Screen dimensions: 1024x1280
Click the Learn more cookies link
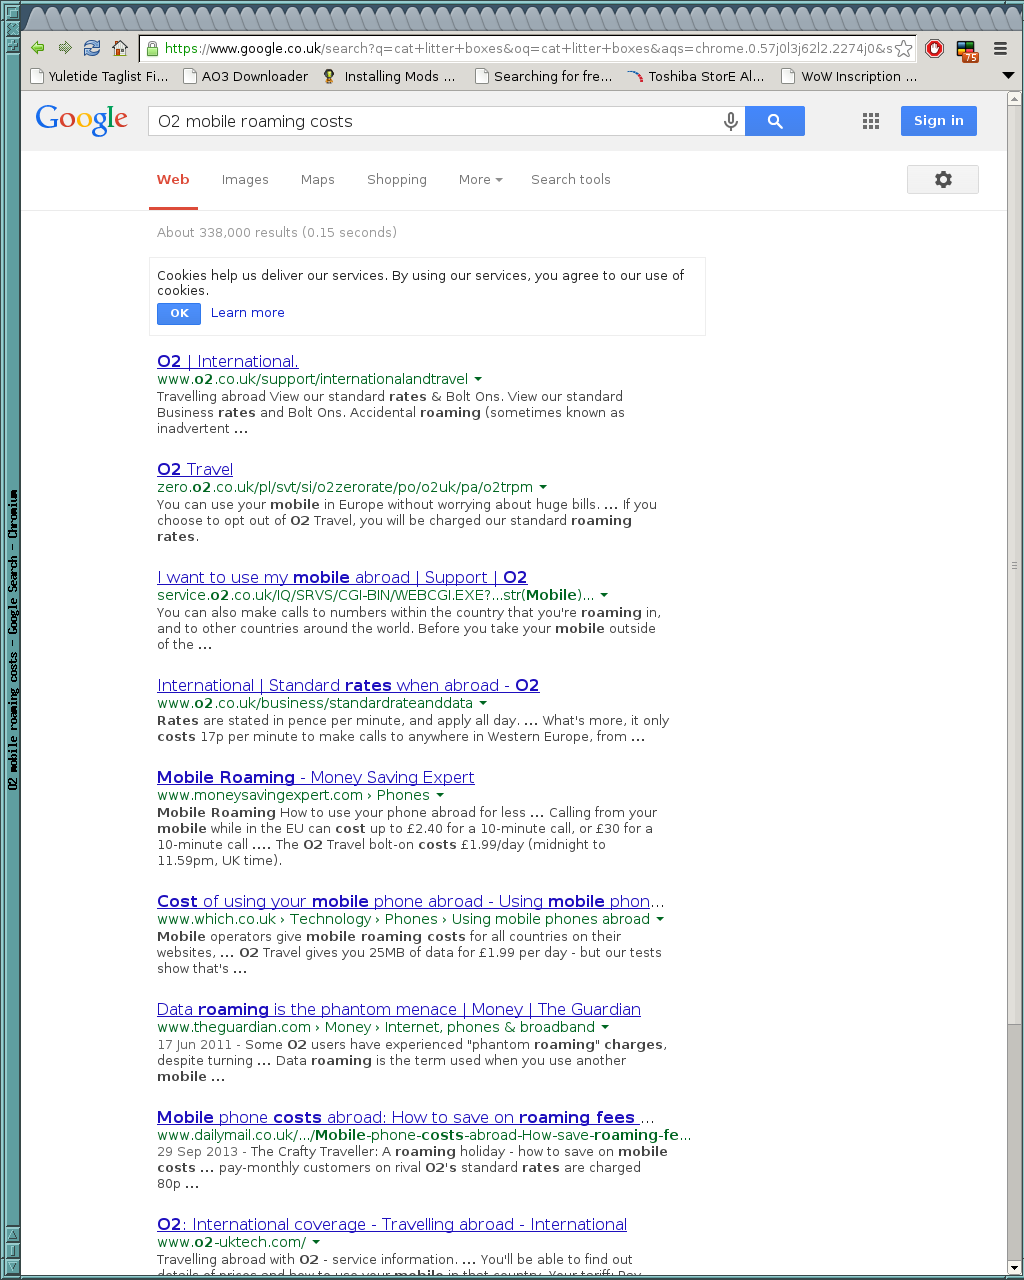[248, 313]
